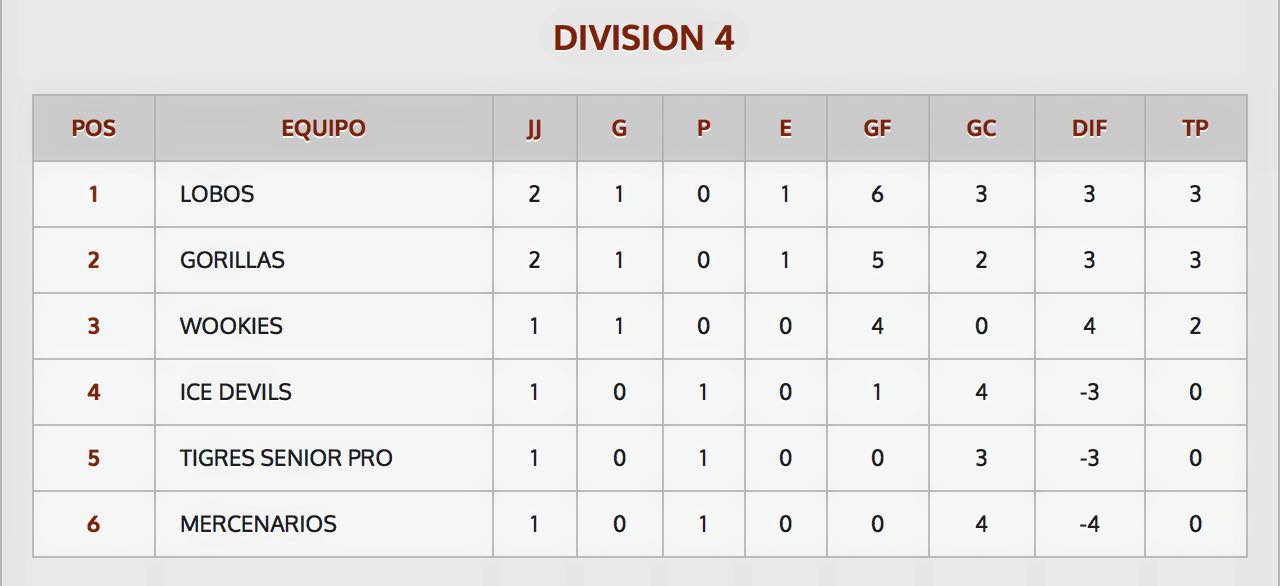Image resolution: width=1280 pixels, height=586 pixels.
Task: Select the LOBOS team name
Action: [x=217, y=194]
